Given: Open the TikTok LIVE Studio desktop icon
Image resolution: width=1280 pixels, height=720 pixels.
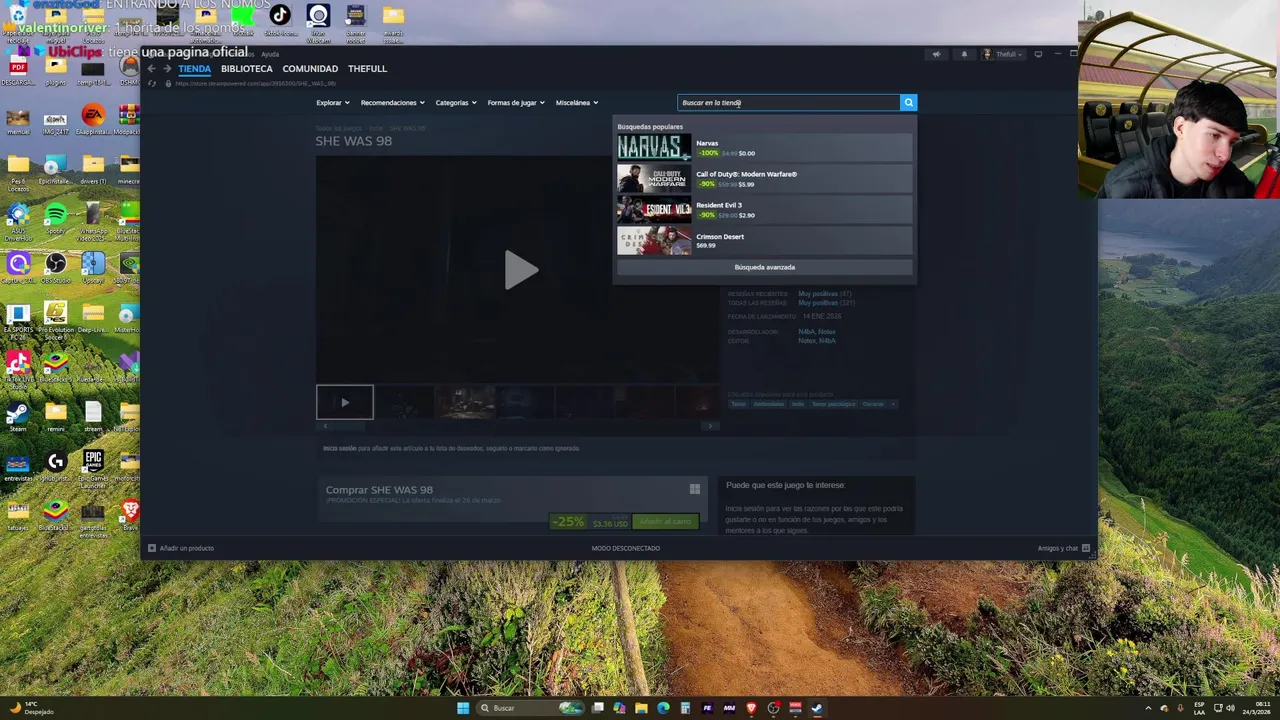Looking at the screenshot, I should point(18,368).
